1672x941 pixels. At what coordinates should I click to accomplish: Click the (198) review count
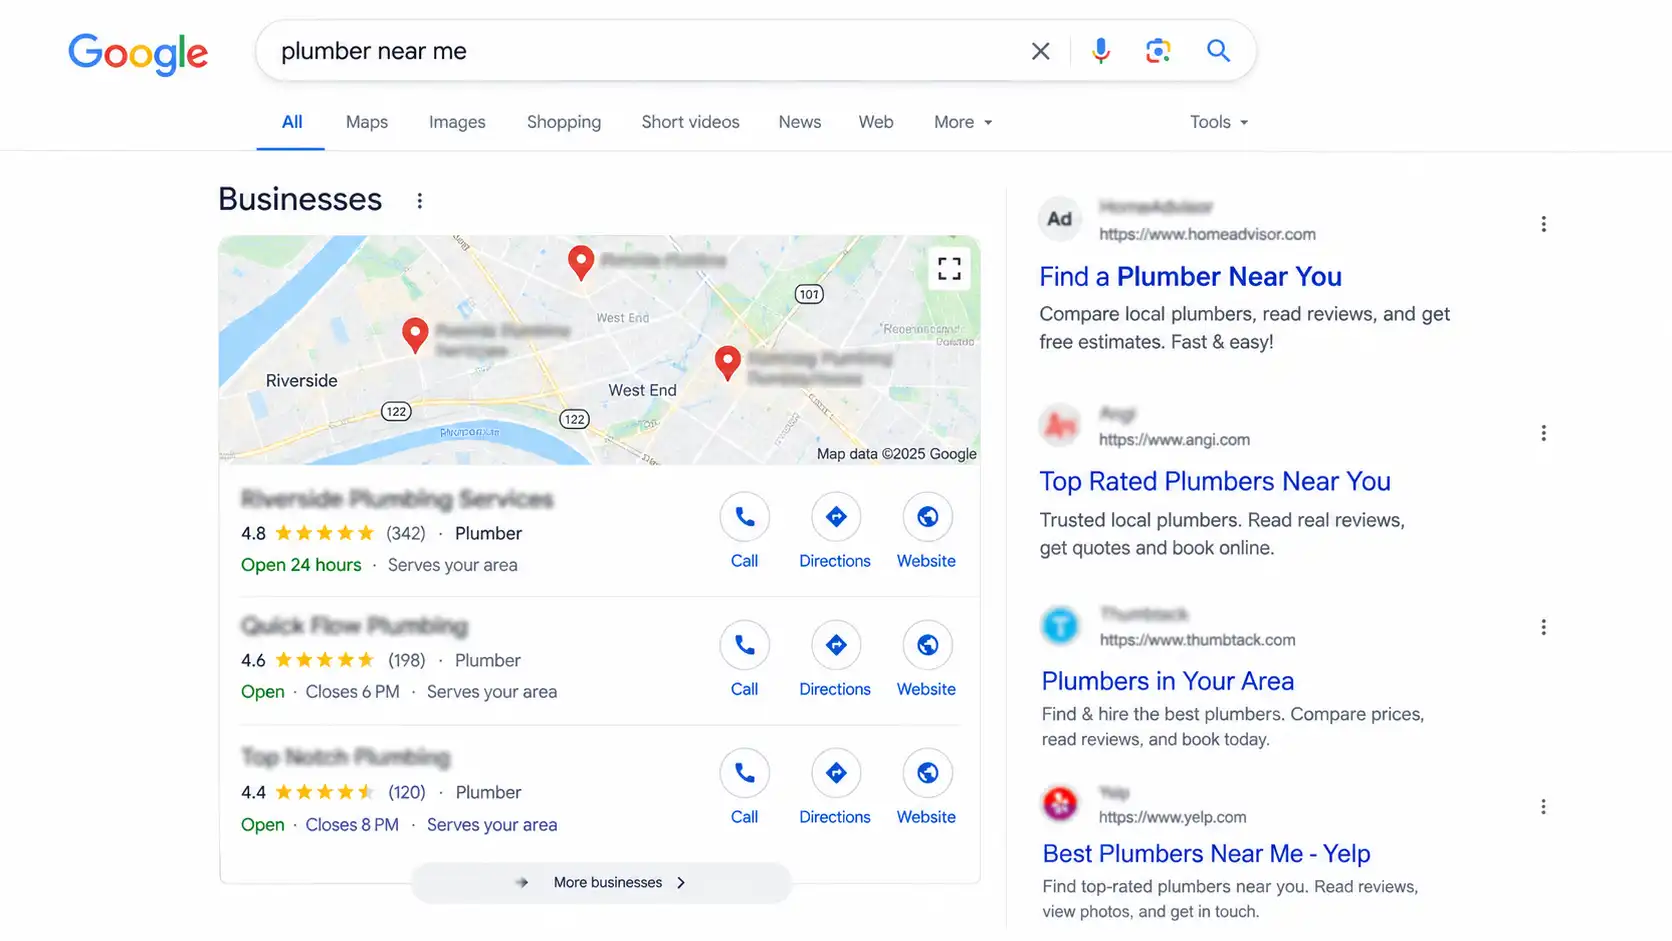click(x=407, y=661)
